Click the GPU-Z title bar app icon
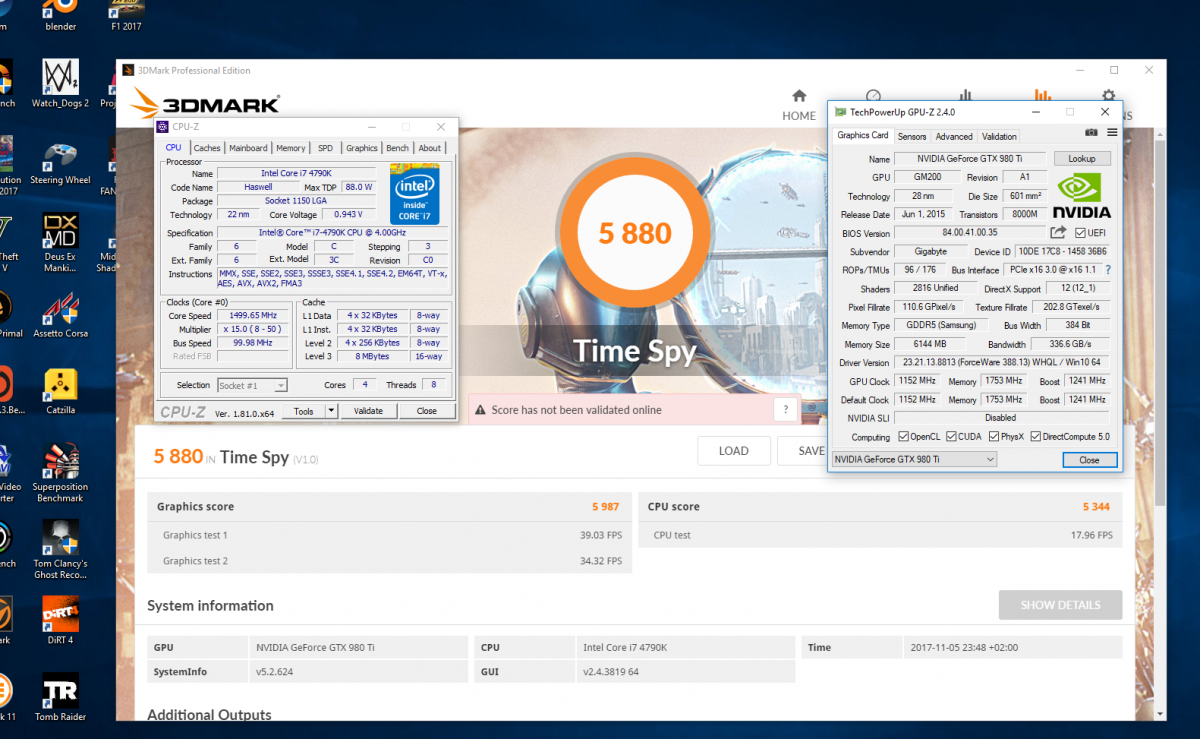The width and height of the screenshot is (1200, 739). (841, 112)
